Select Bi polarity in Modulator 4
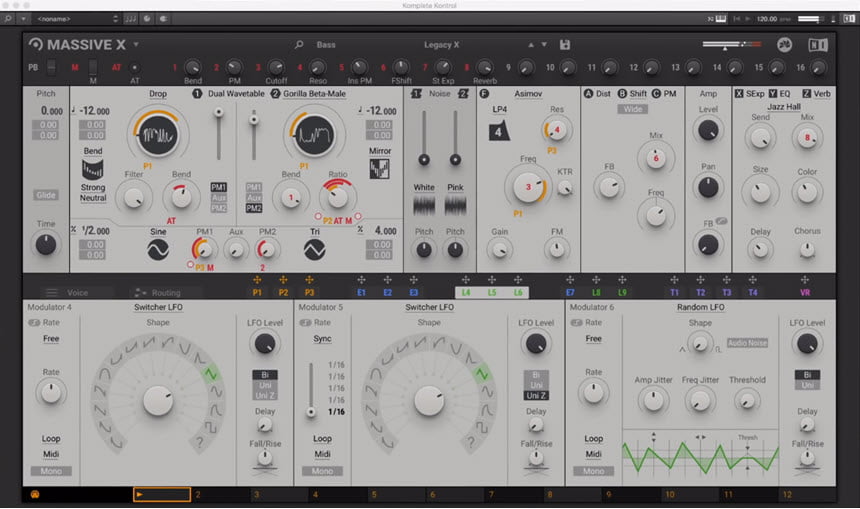The height and width of the screenshot is (509, 860). pos(265,375)
